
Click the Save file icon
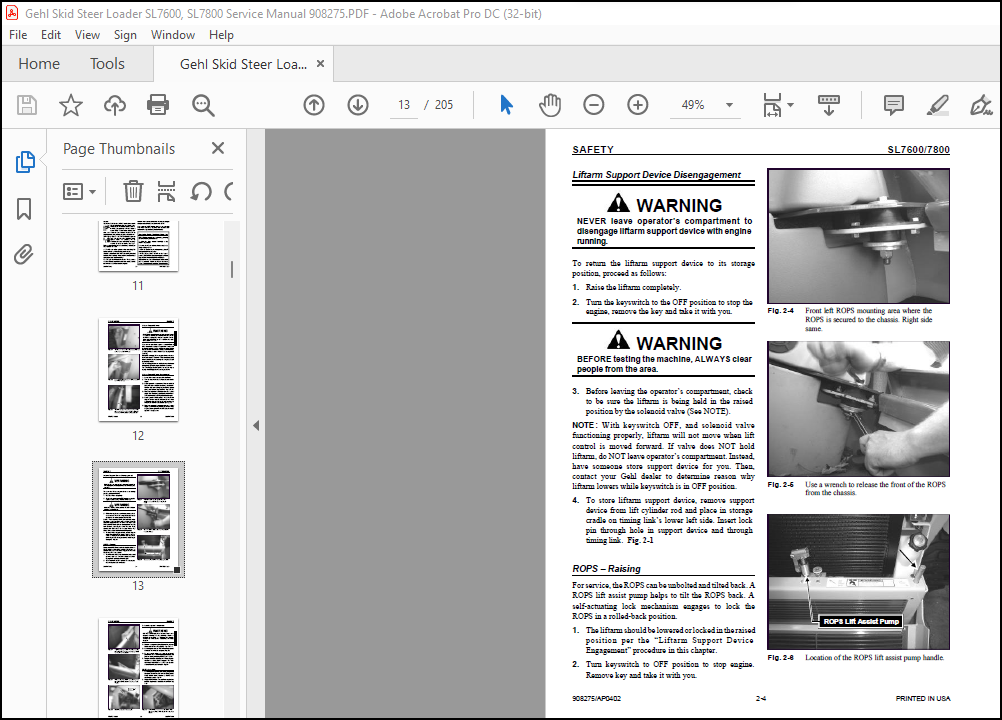[27, 105]
